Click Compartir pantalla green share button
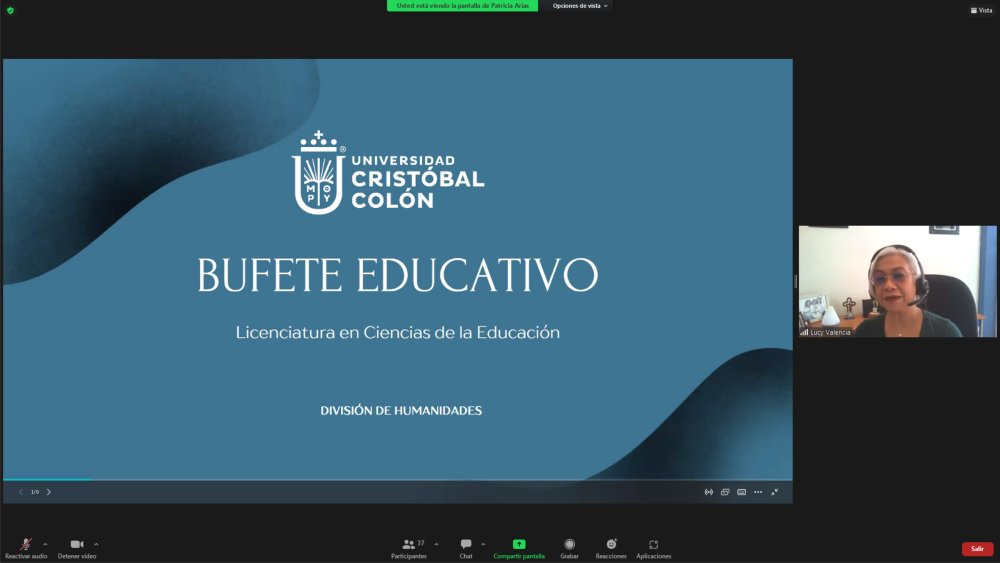Screen dimensions: 1000x563 pyautogui.click(x=519, y=548)
